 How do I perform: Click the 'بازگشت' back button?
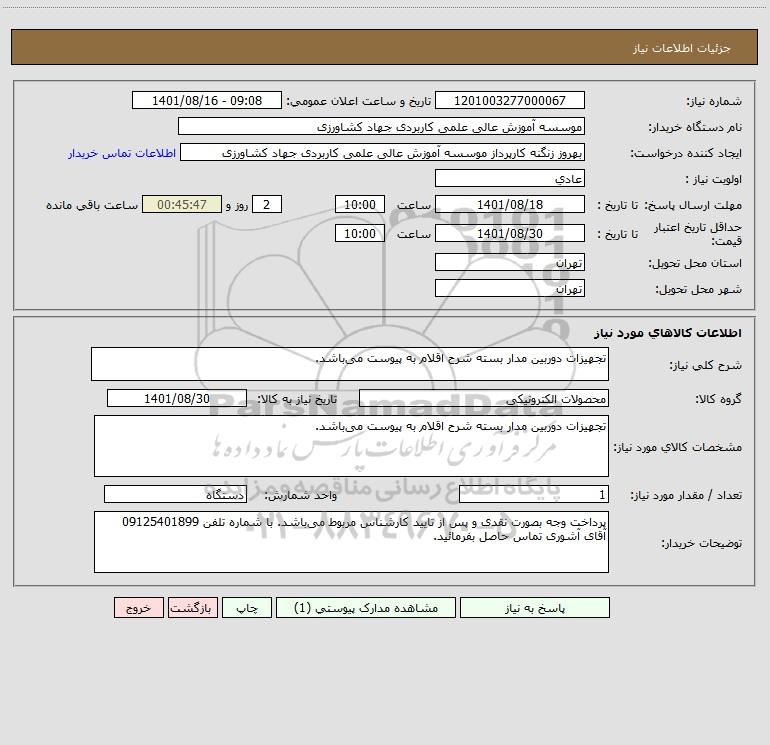coord(192,608)
